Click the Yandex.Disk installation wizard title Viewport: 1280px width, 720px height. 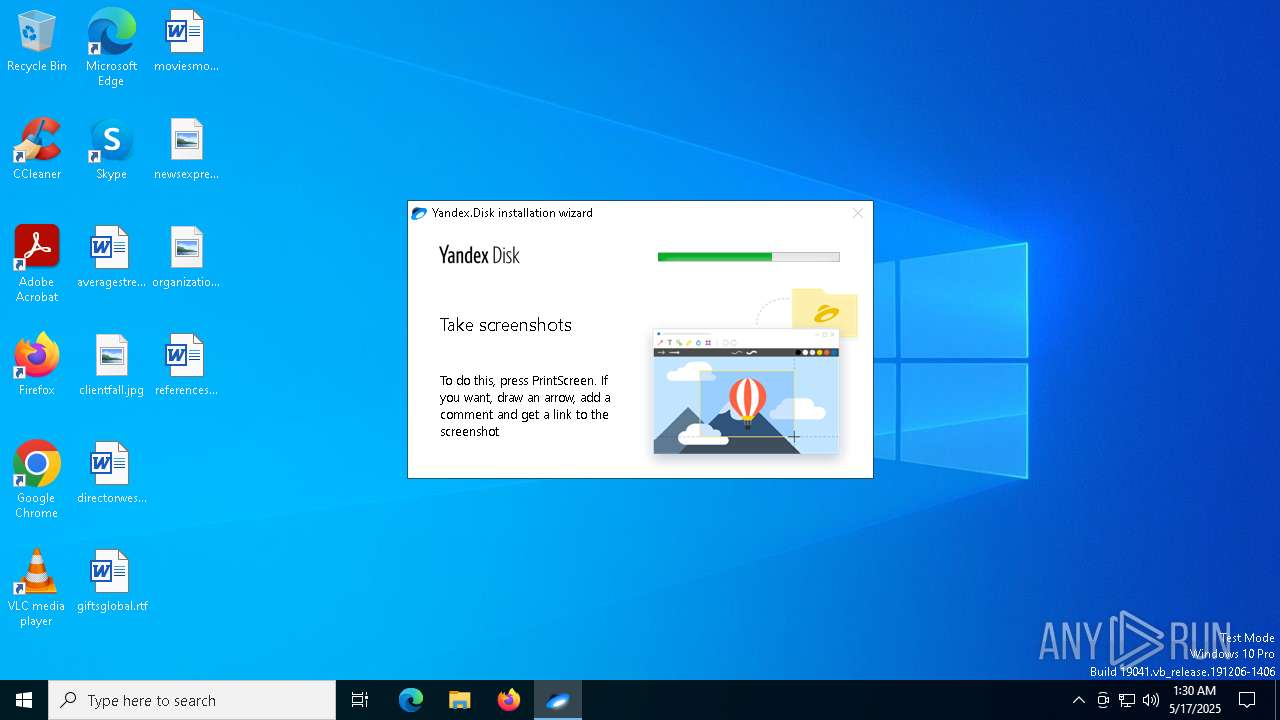pos(512,213)
